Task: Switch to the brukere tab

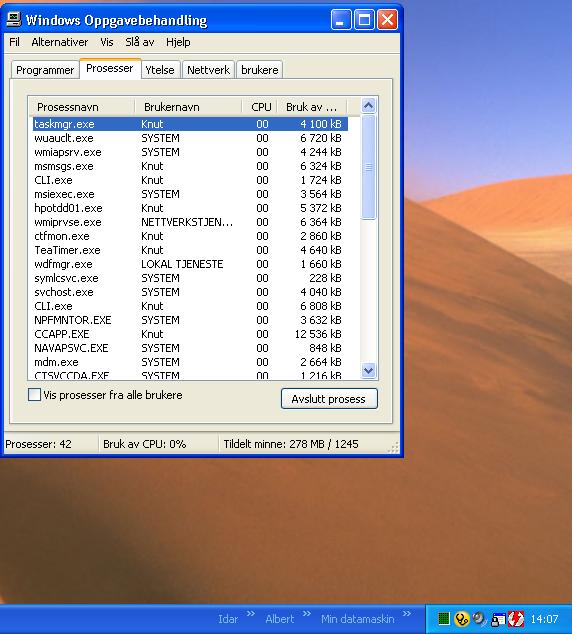Action: coord(260,70)
